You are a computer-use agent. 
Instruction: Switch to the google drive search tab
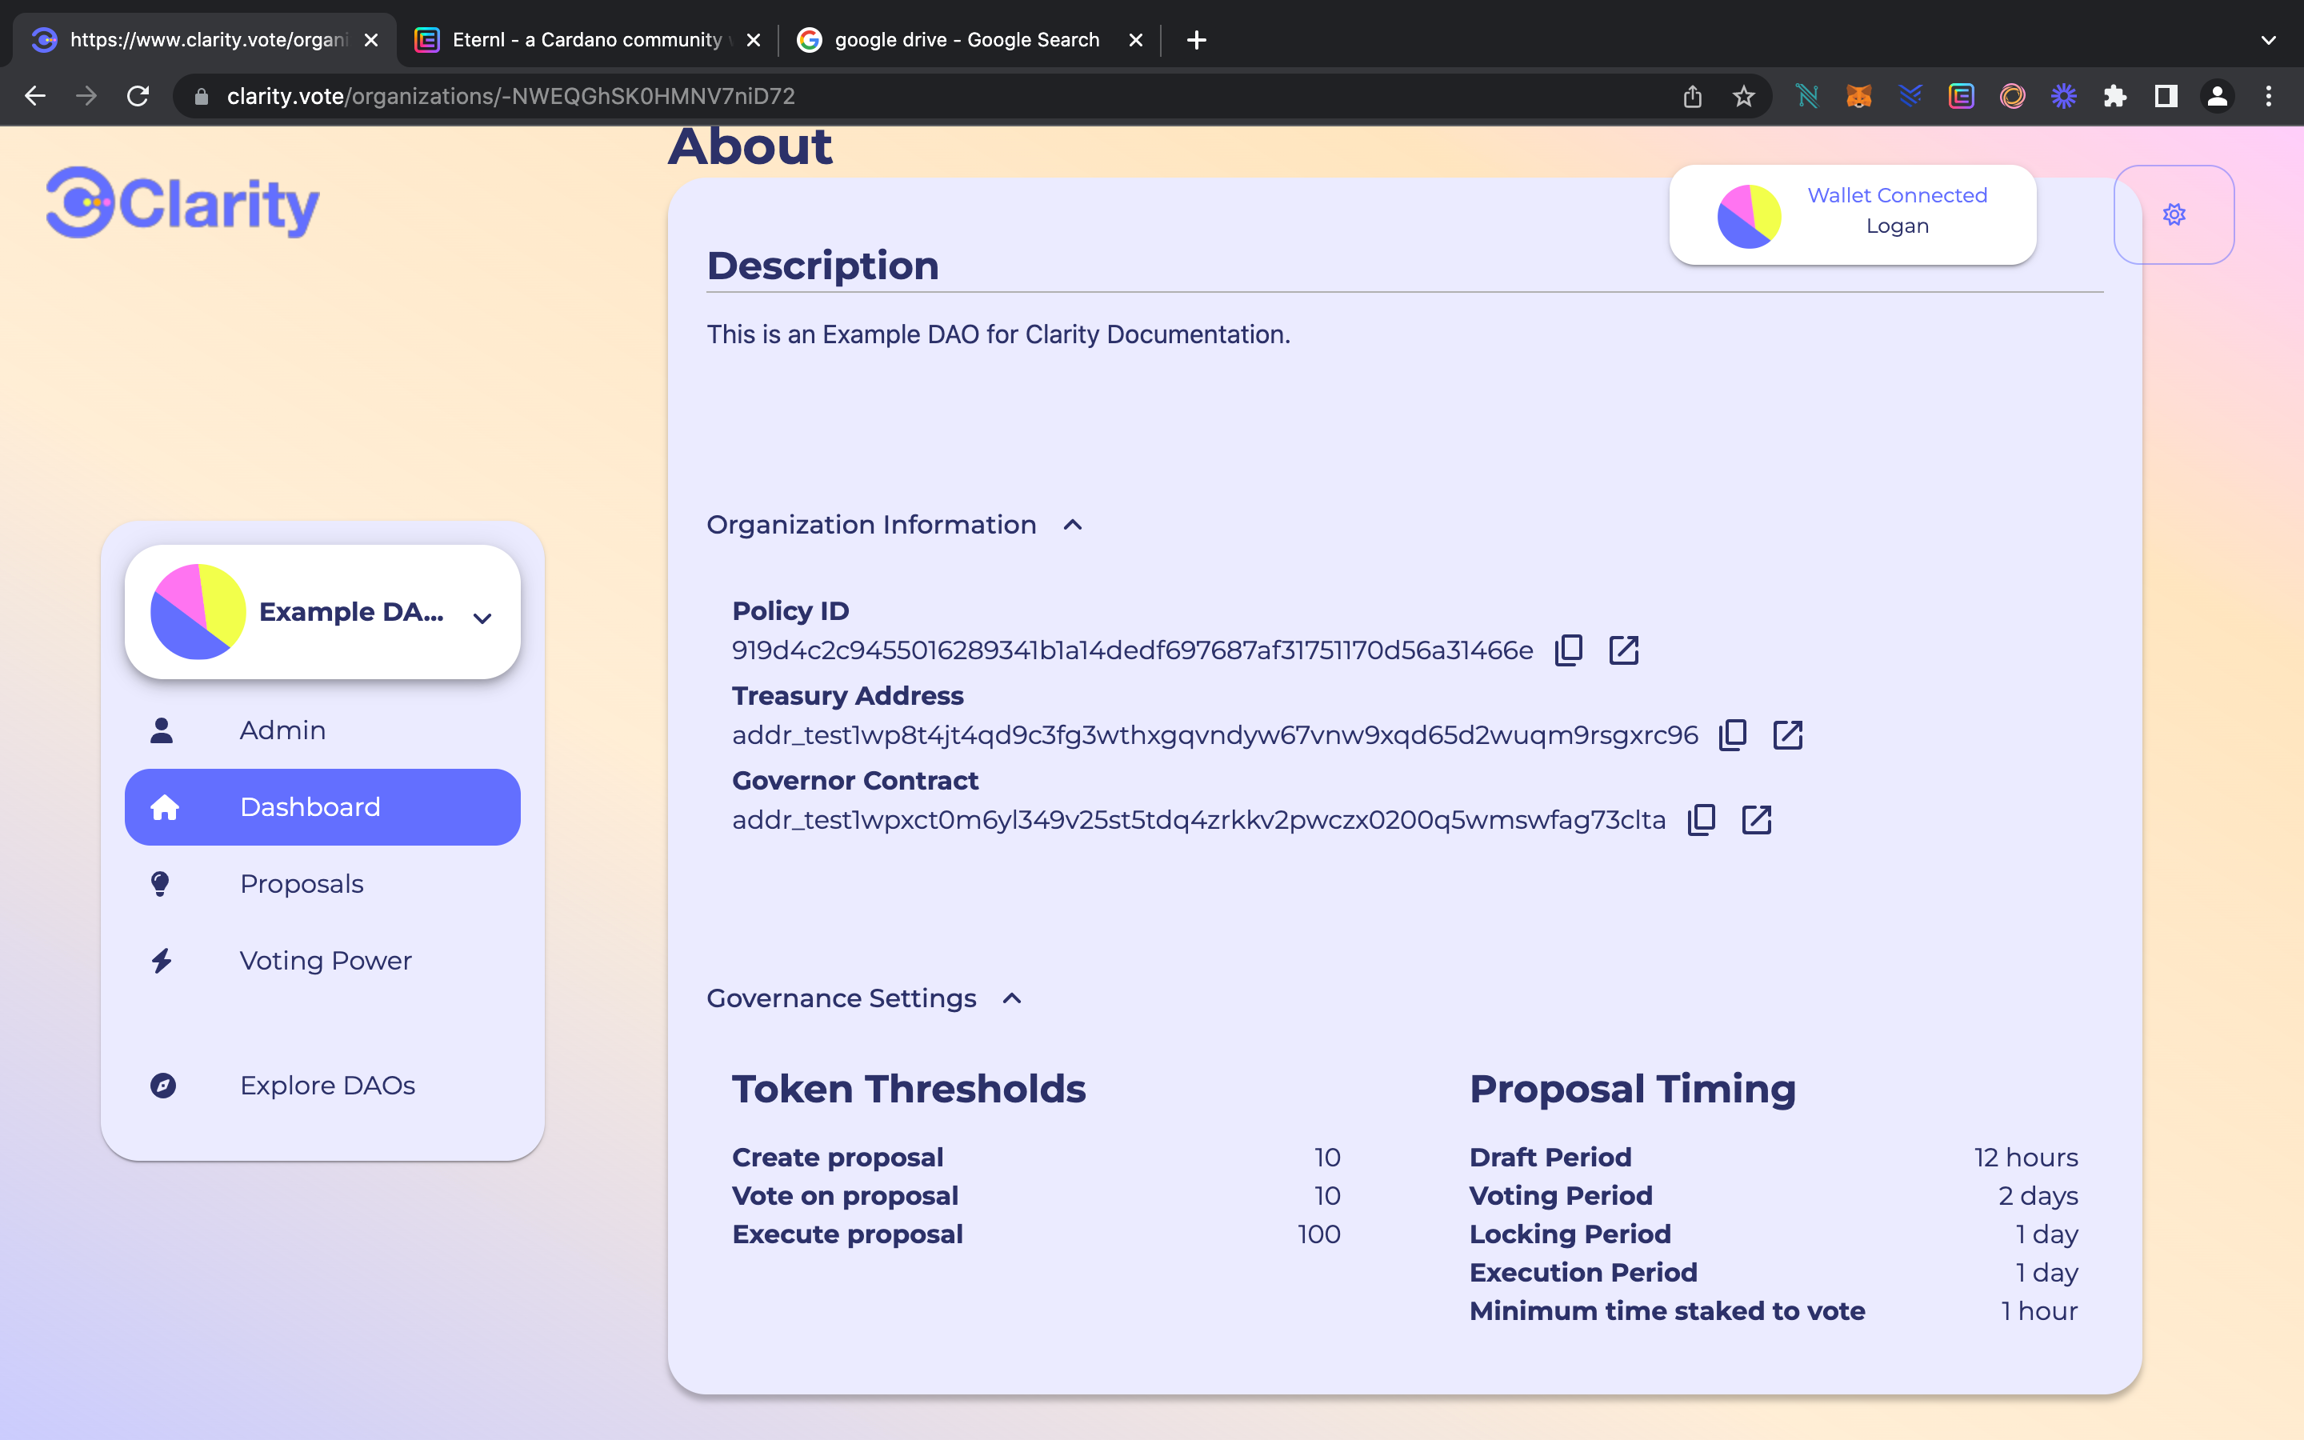[966, 40]
